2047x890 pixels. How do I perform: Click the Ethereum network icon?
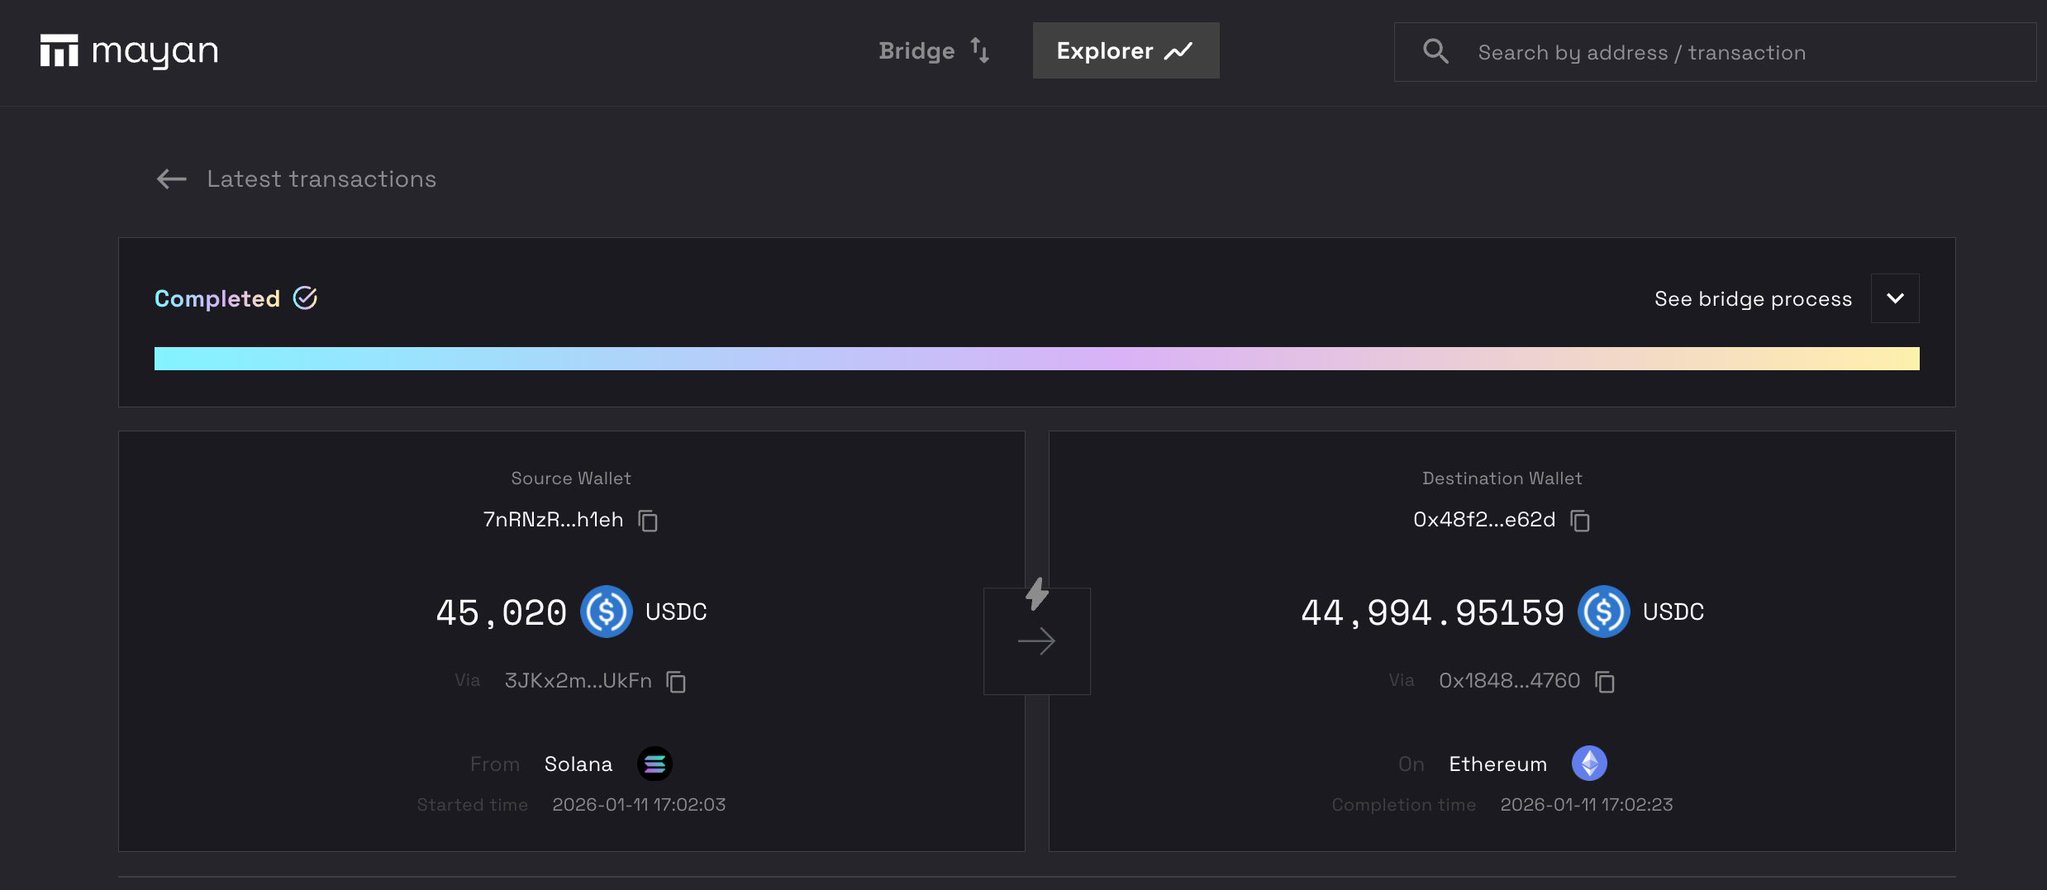point(1589,764)
